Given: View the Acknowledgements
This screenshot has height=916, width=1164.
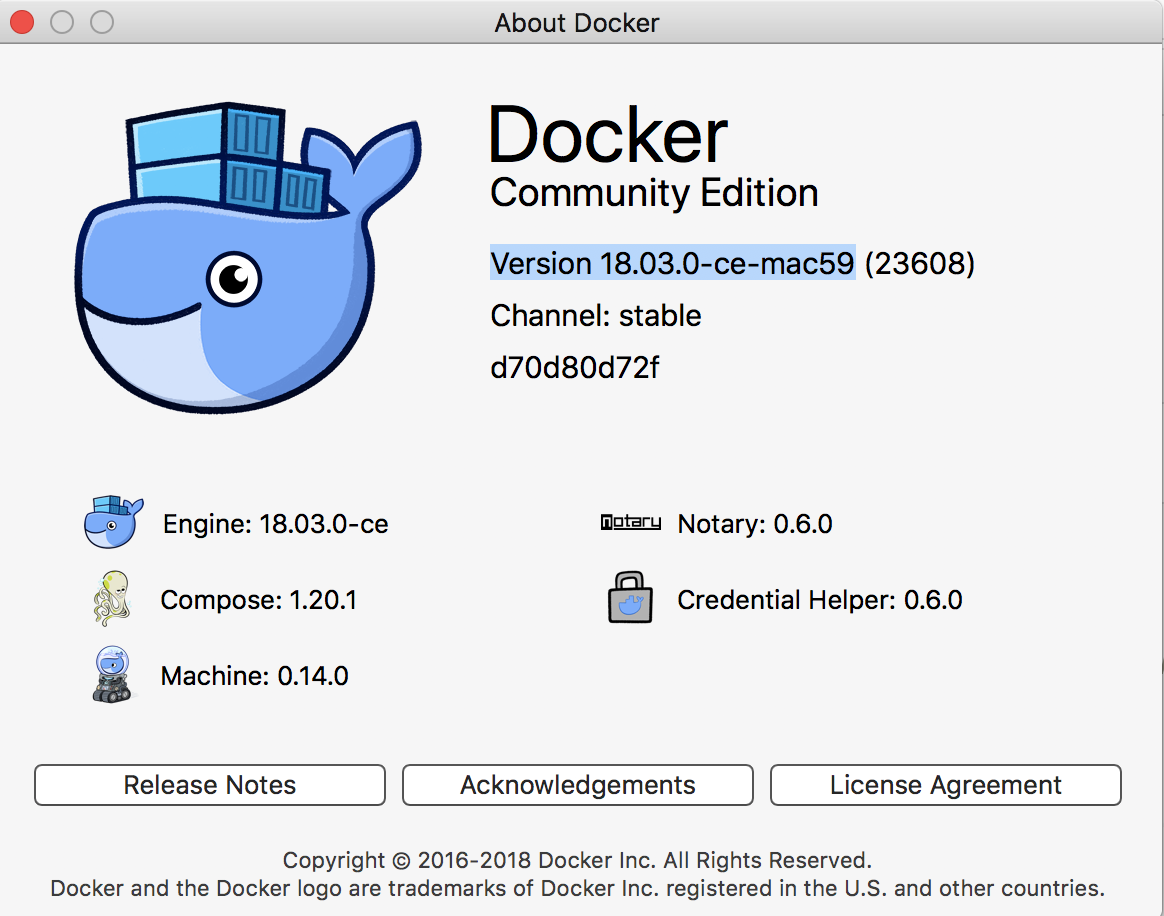Looking at the screenshot, I should [x=578, y=785].
